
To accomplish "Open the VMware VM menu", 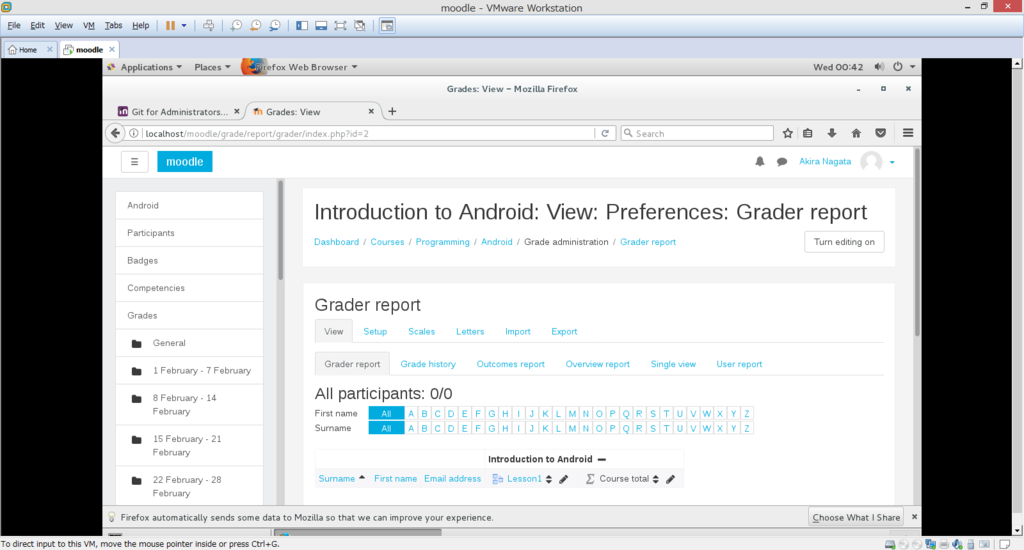I will coord(89,25).
